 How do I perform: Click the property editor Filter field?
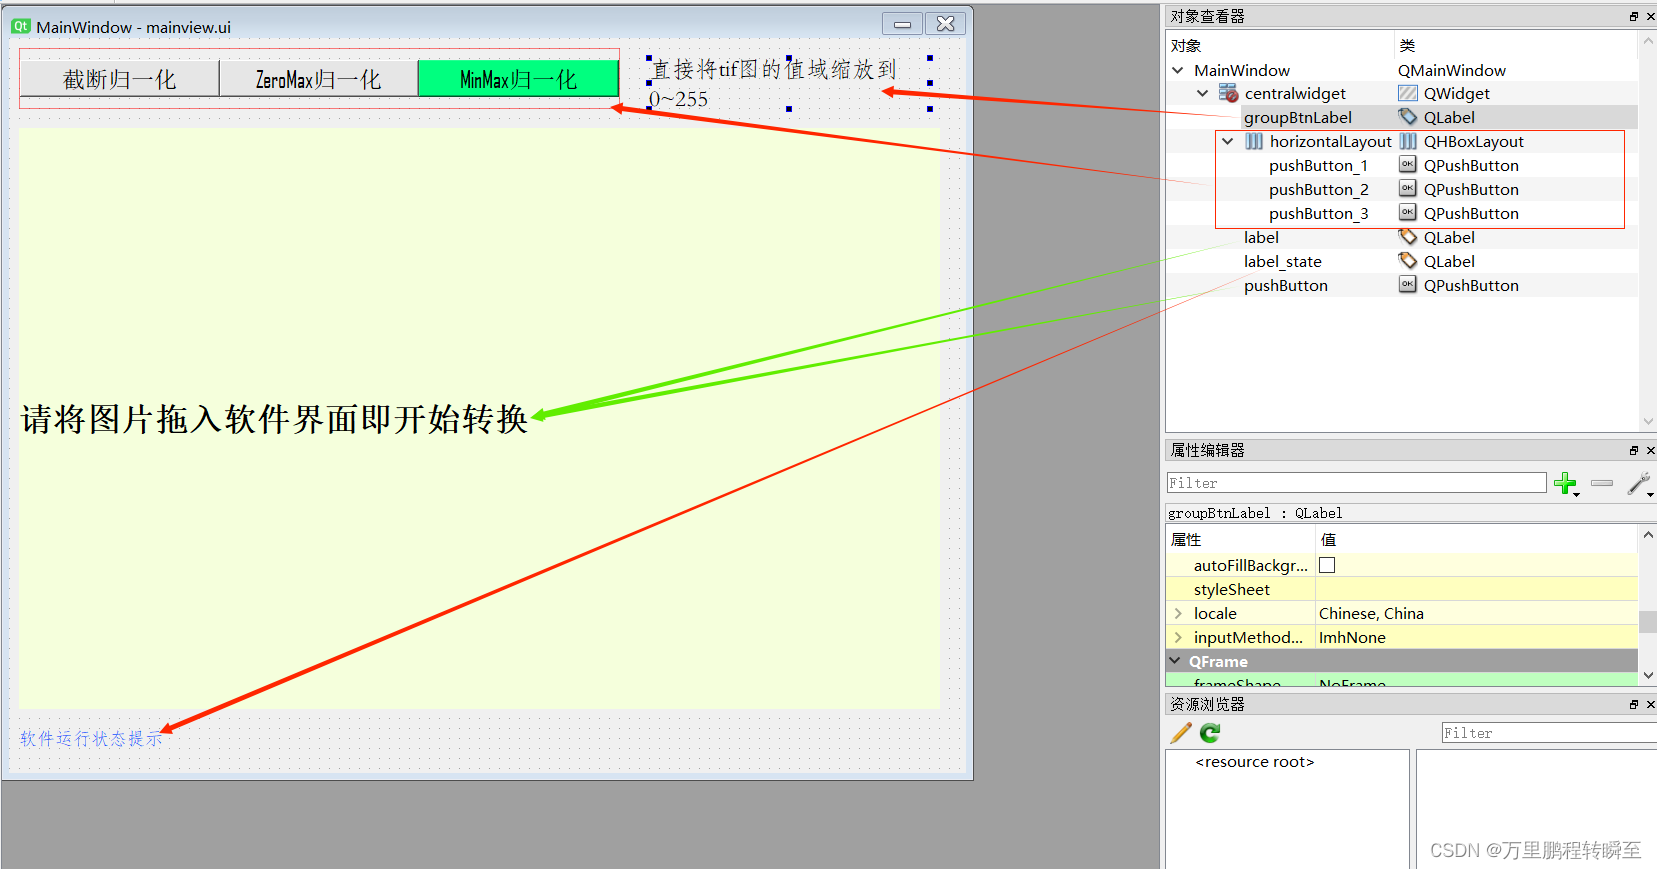(1356, 483)
